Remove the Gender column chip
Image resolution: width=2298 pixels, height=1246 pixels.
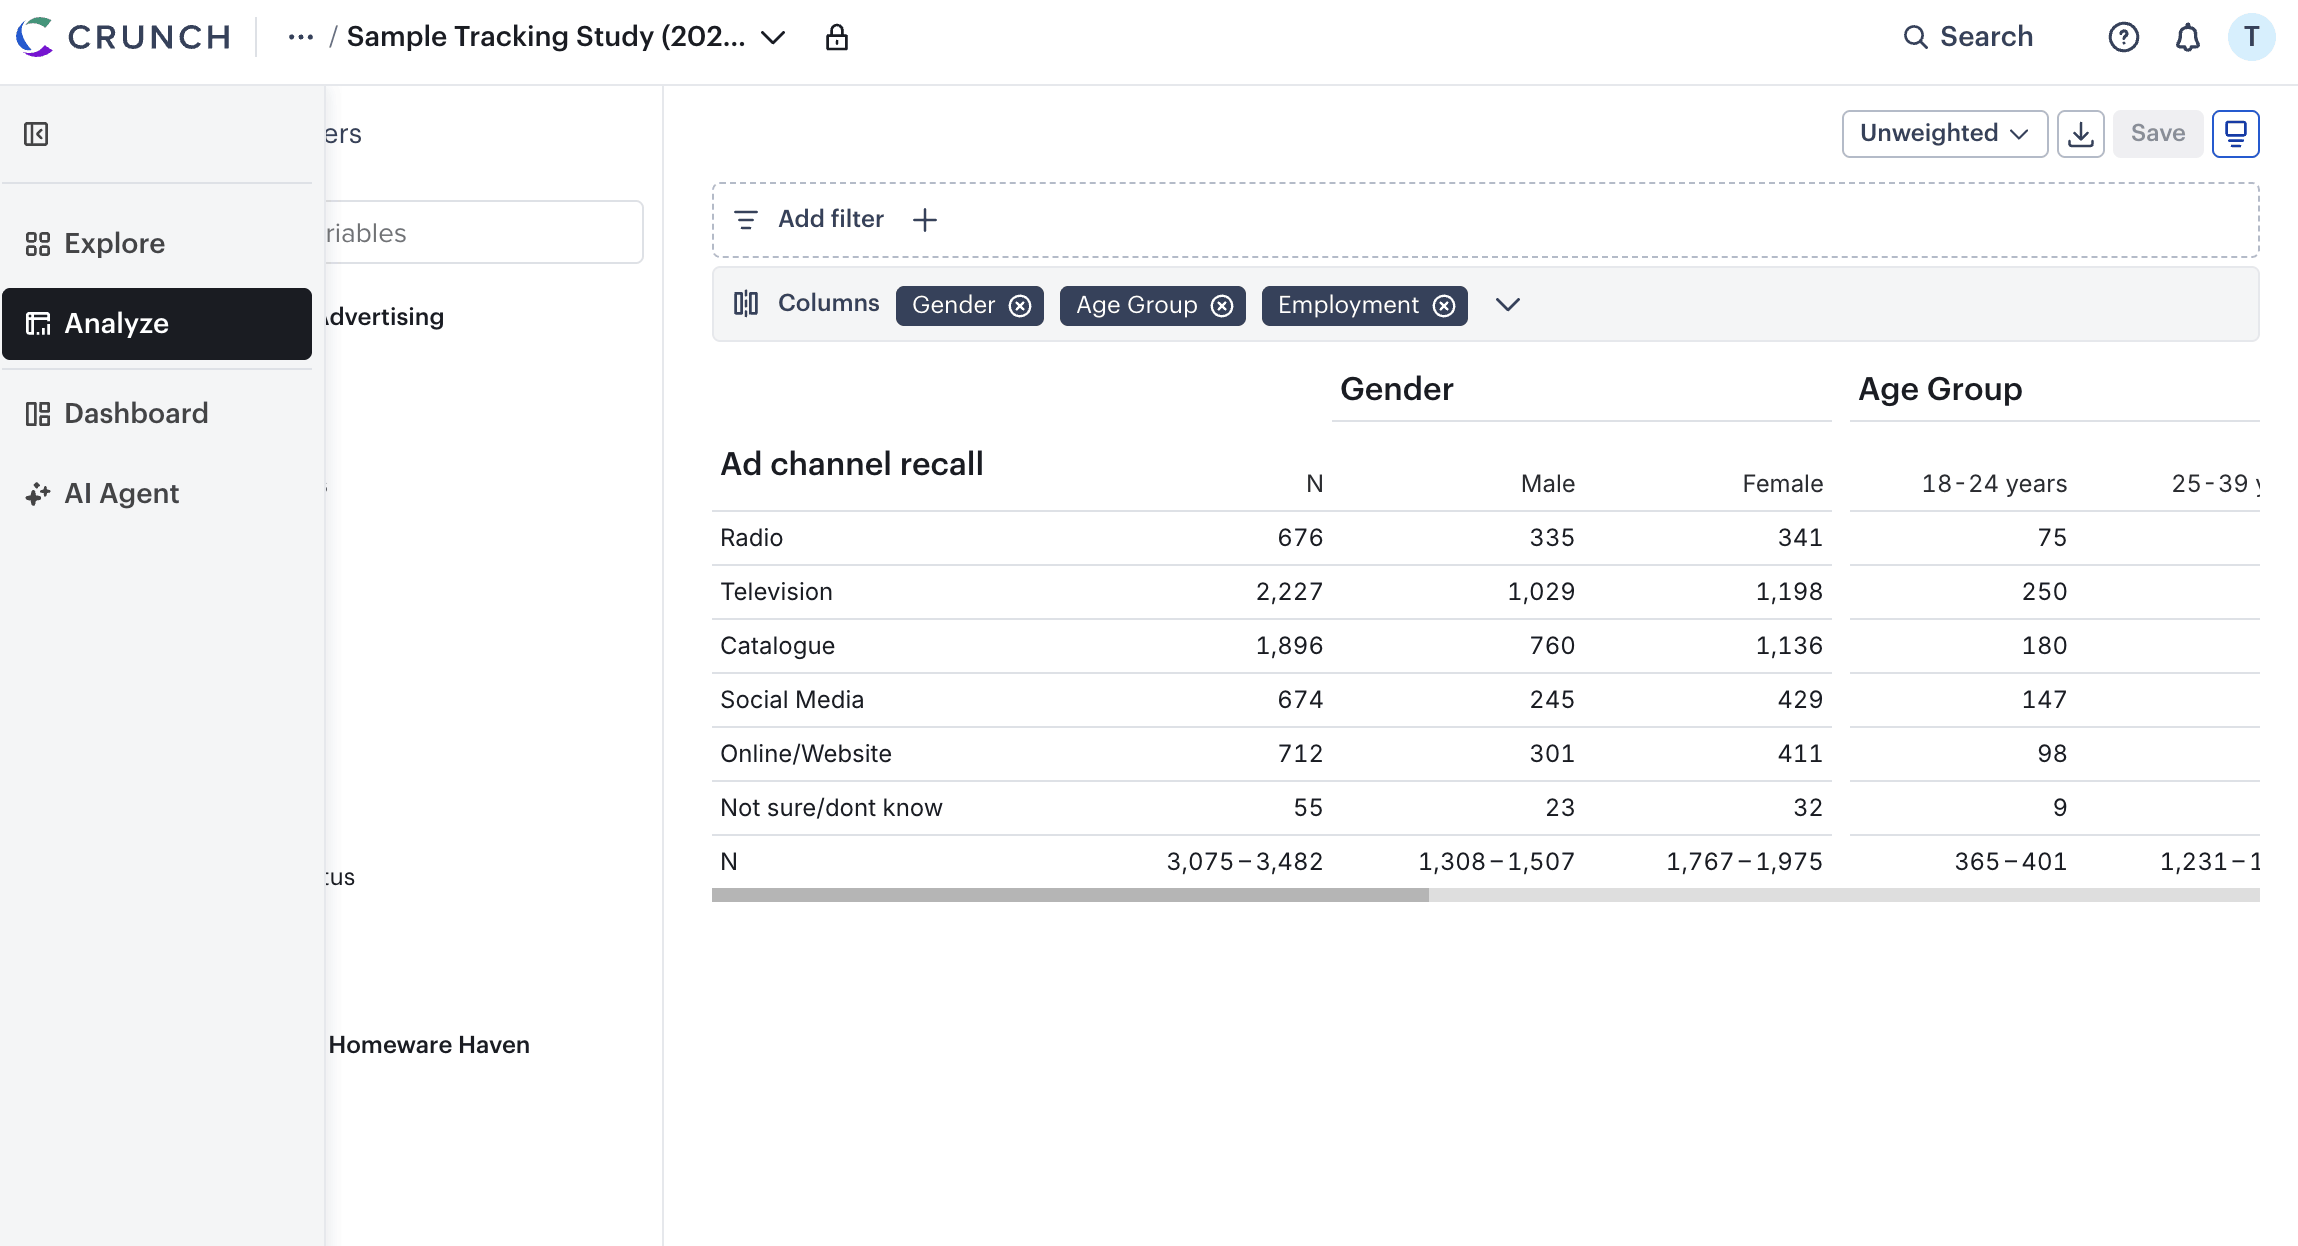pos(1020,306)
